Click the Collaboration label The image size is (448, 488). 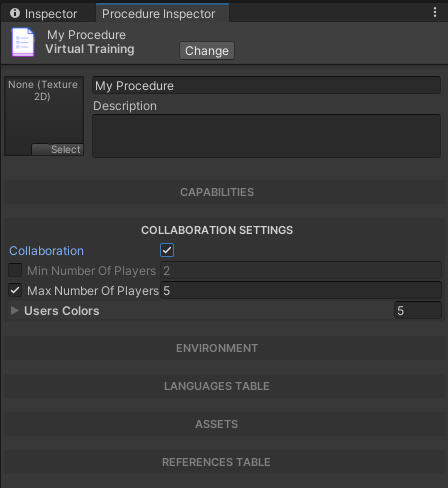46,251
